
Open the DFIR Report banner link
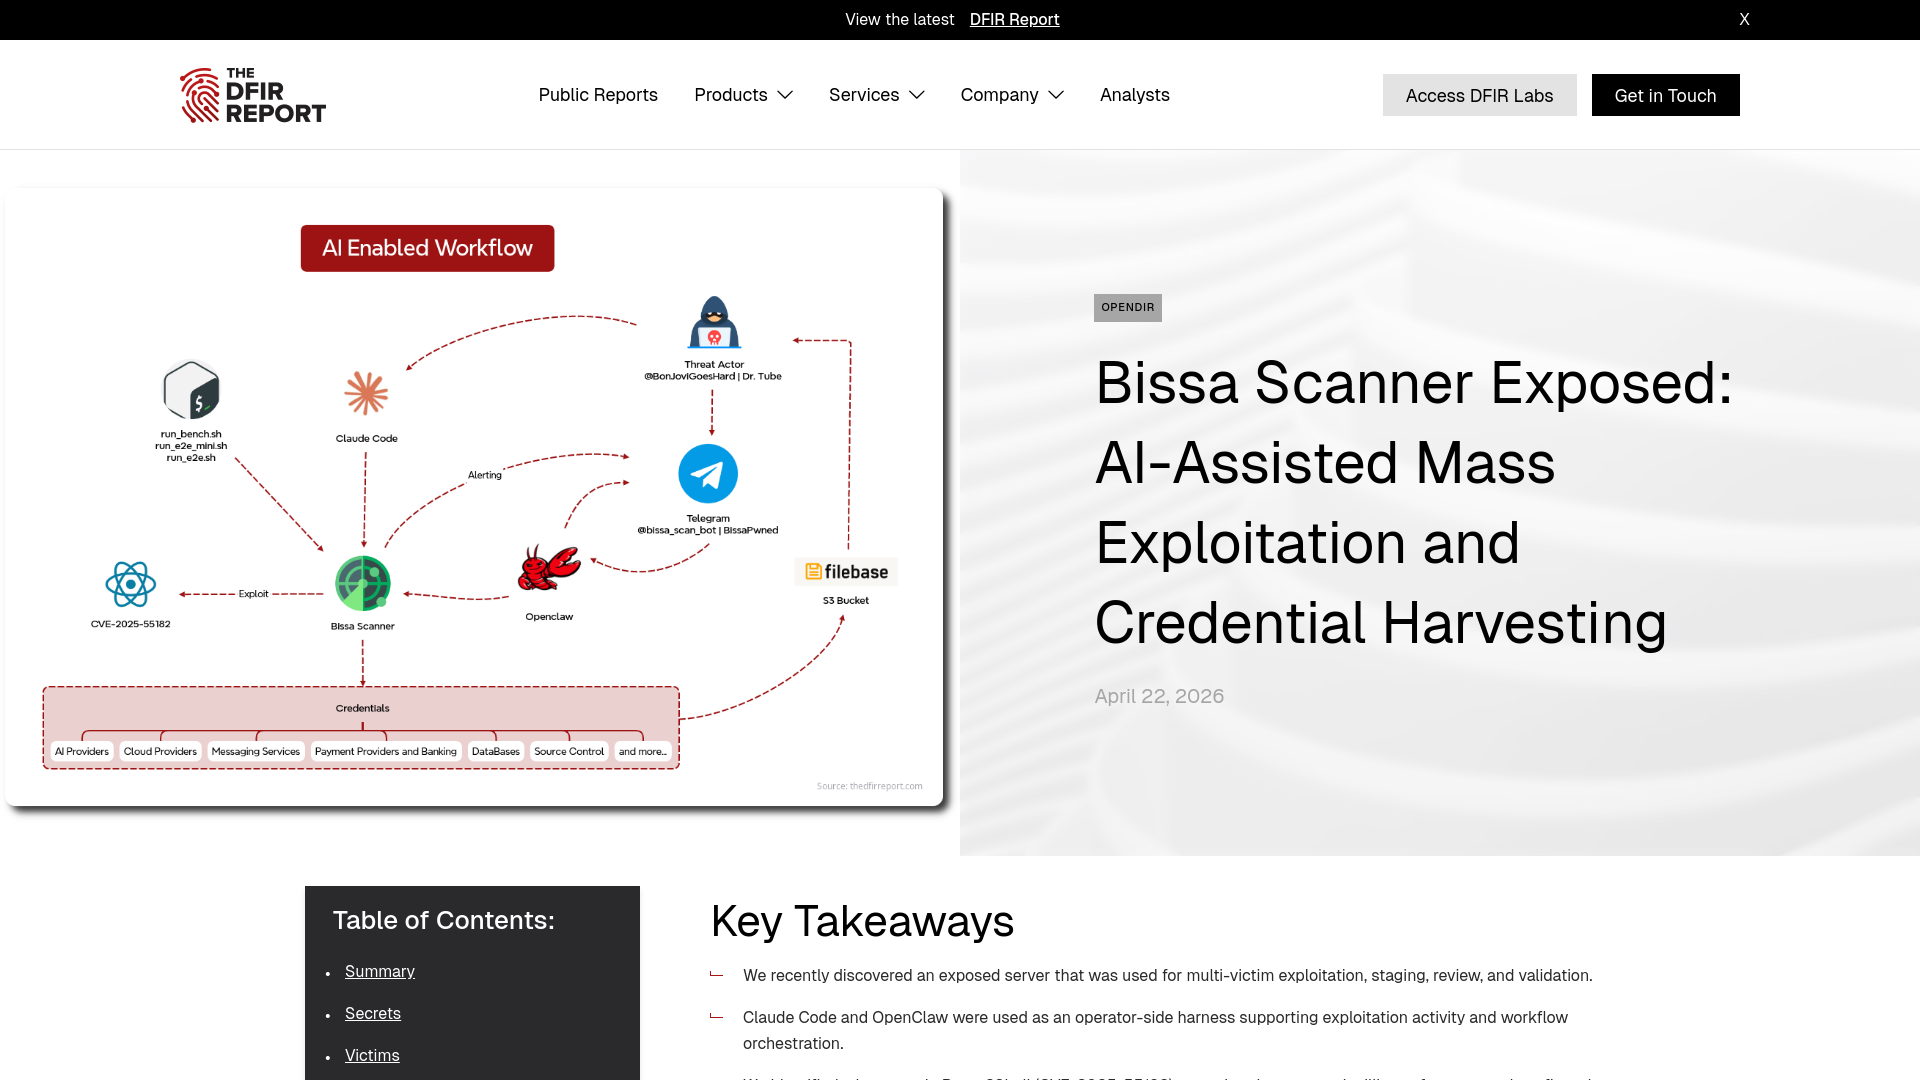pos(1014,19)
